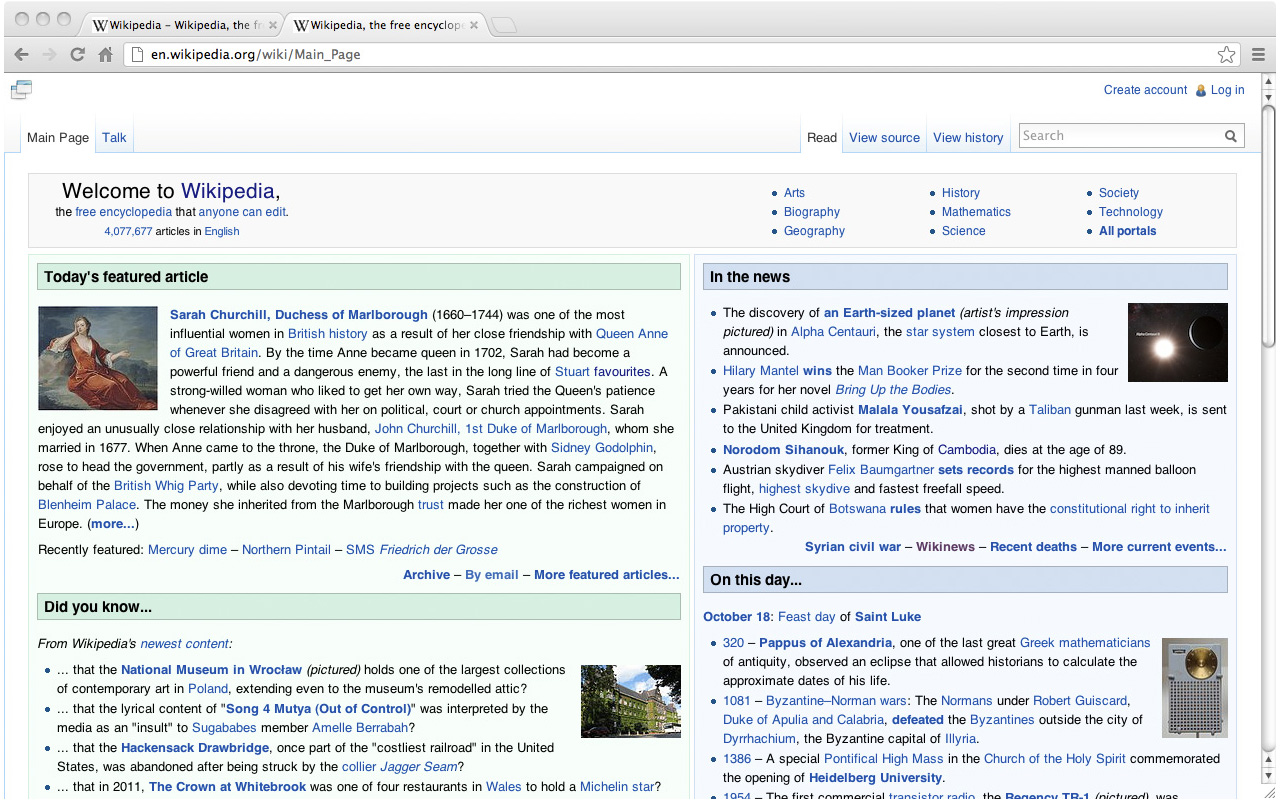Open the Earth-sized planet news image
Viewport: 1280px width, 800px height.
pos(1178,342)
